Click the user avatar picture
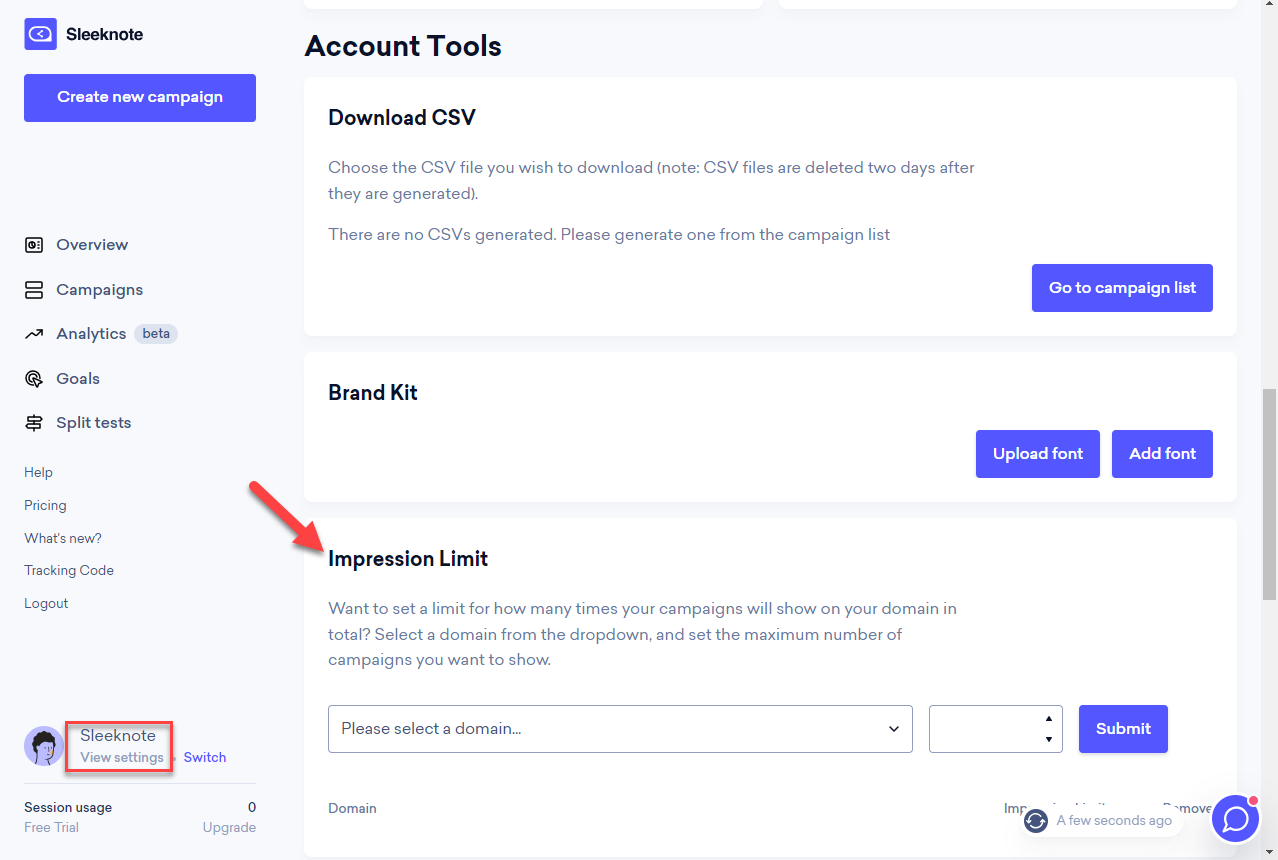 [x=44, y=746]
